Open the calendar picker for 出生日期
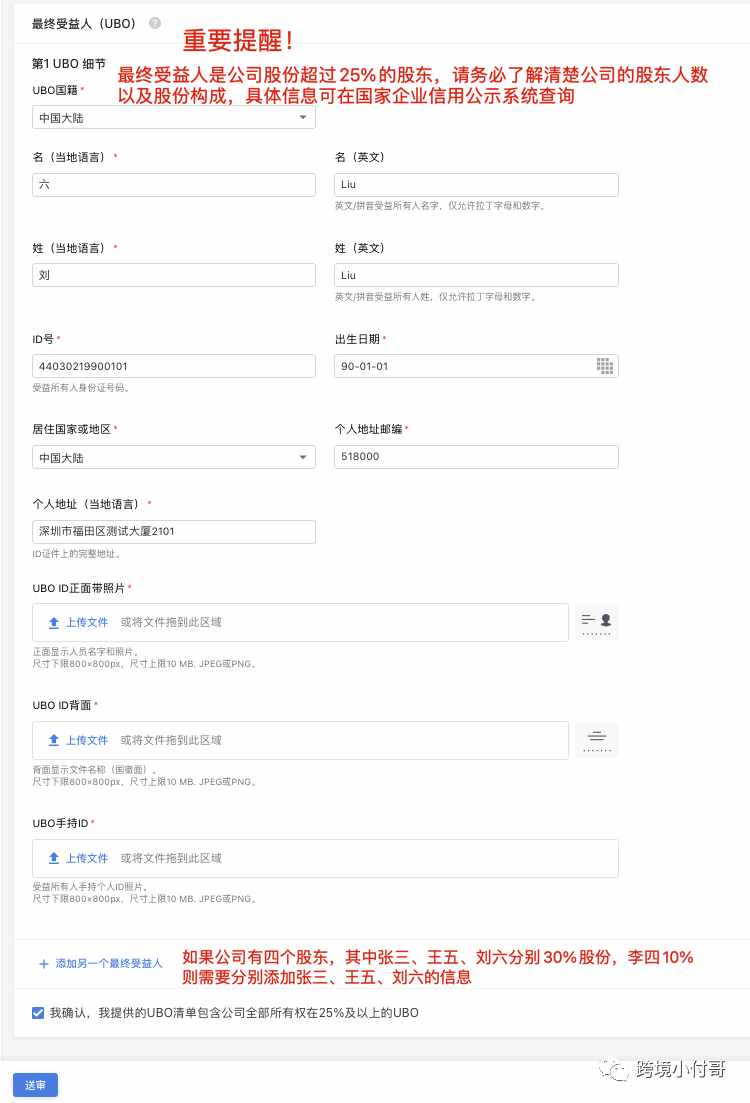The image size is (750, 1103). 604,366
